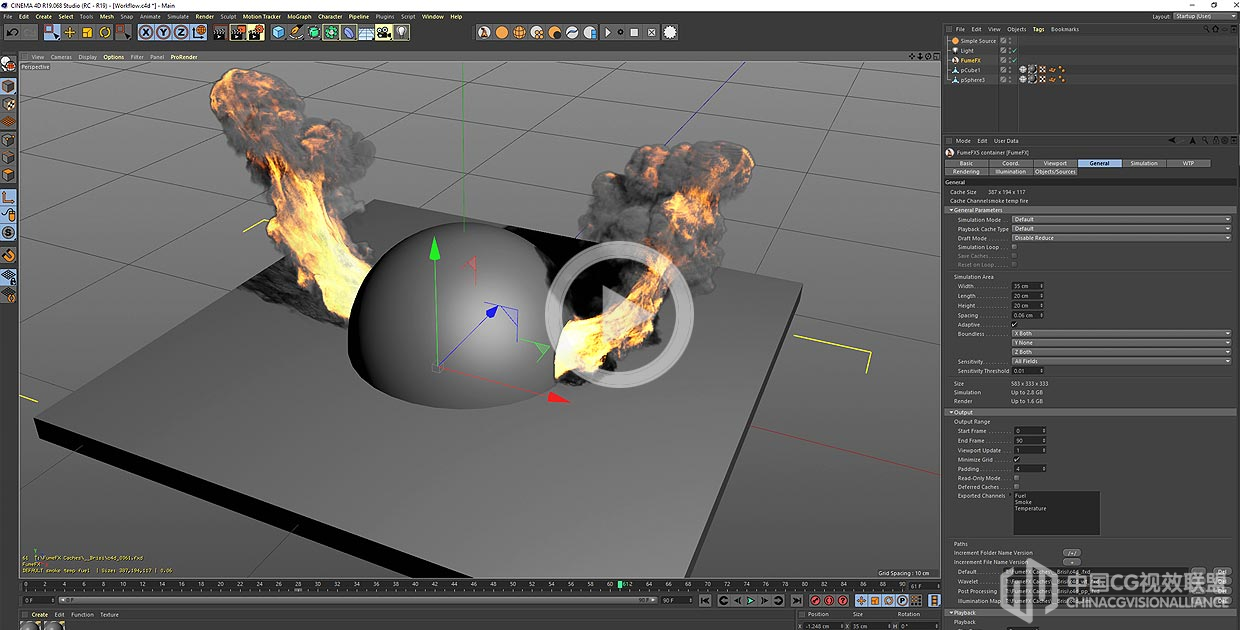Open Boundless Y None dropdown
The image size is (1240, 630).
pyautogui.click(x=1121, y=343)
